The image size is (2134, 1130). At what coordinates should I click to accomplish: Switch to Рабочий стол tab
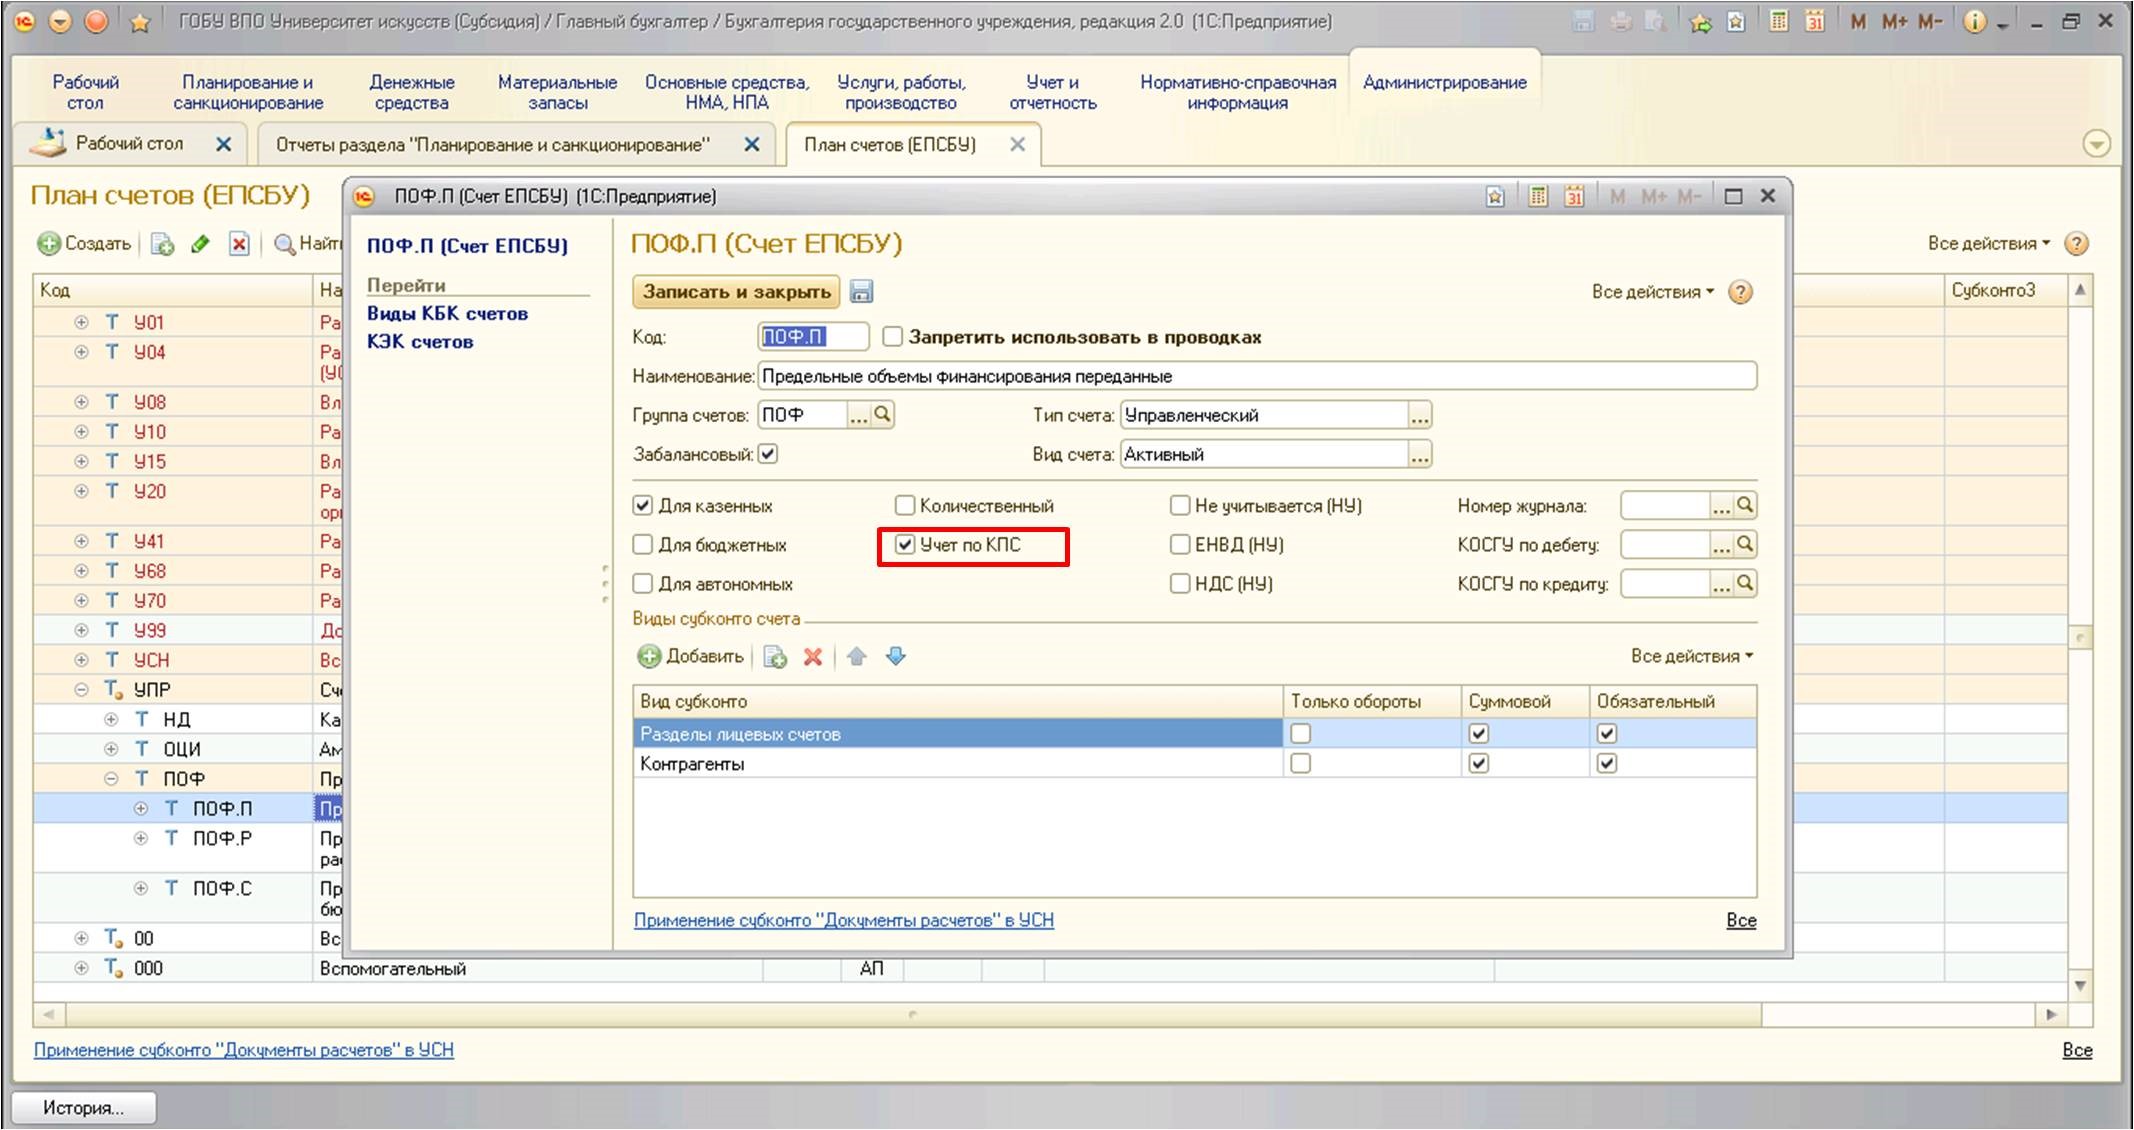(x=129, y=144)
